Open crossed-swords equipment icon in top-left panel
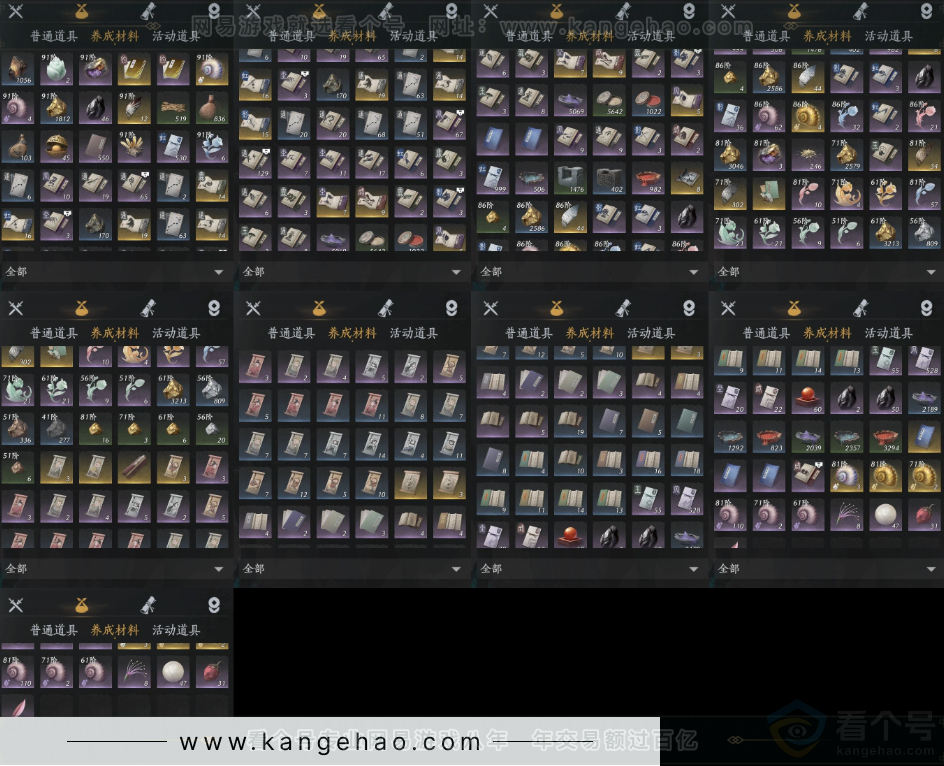 click(16, 11)
